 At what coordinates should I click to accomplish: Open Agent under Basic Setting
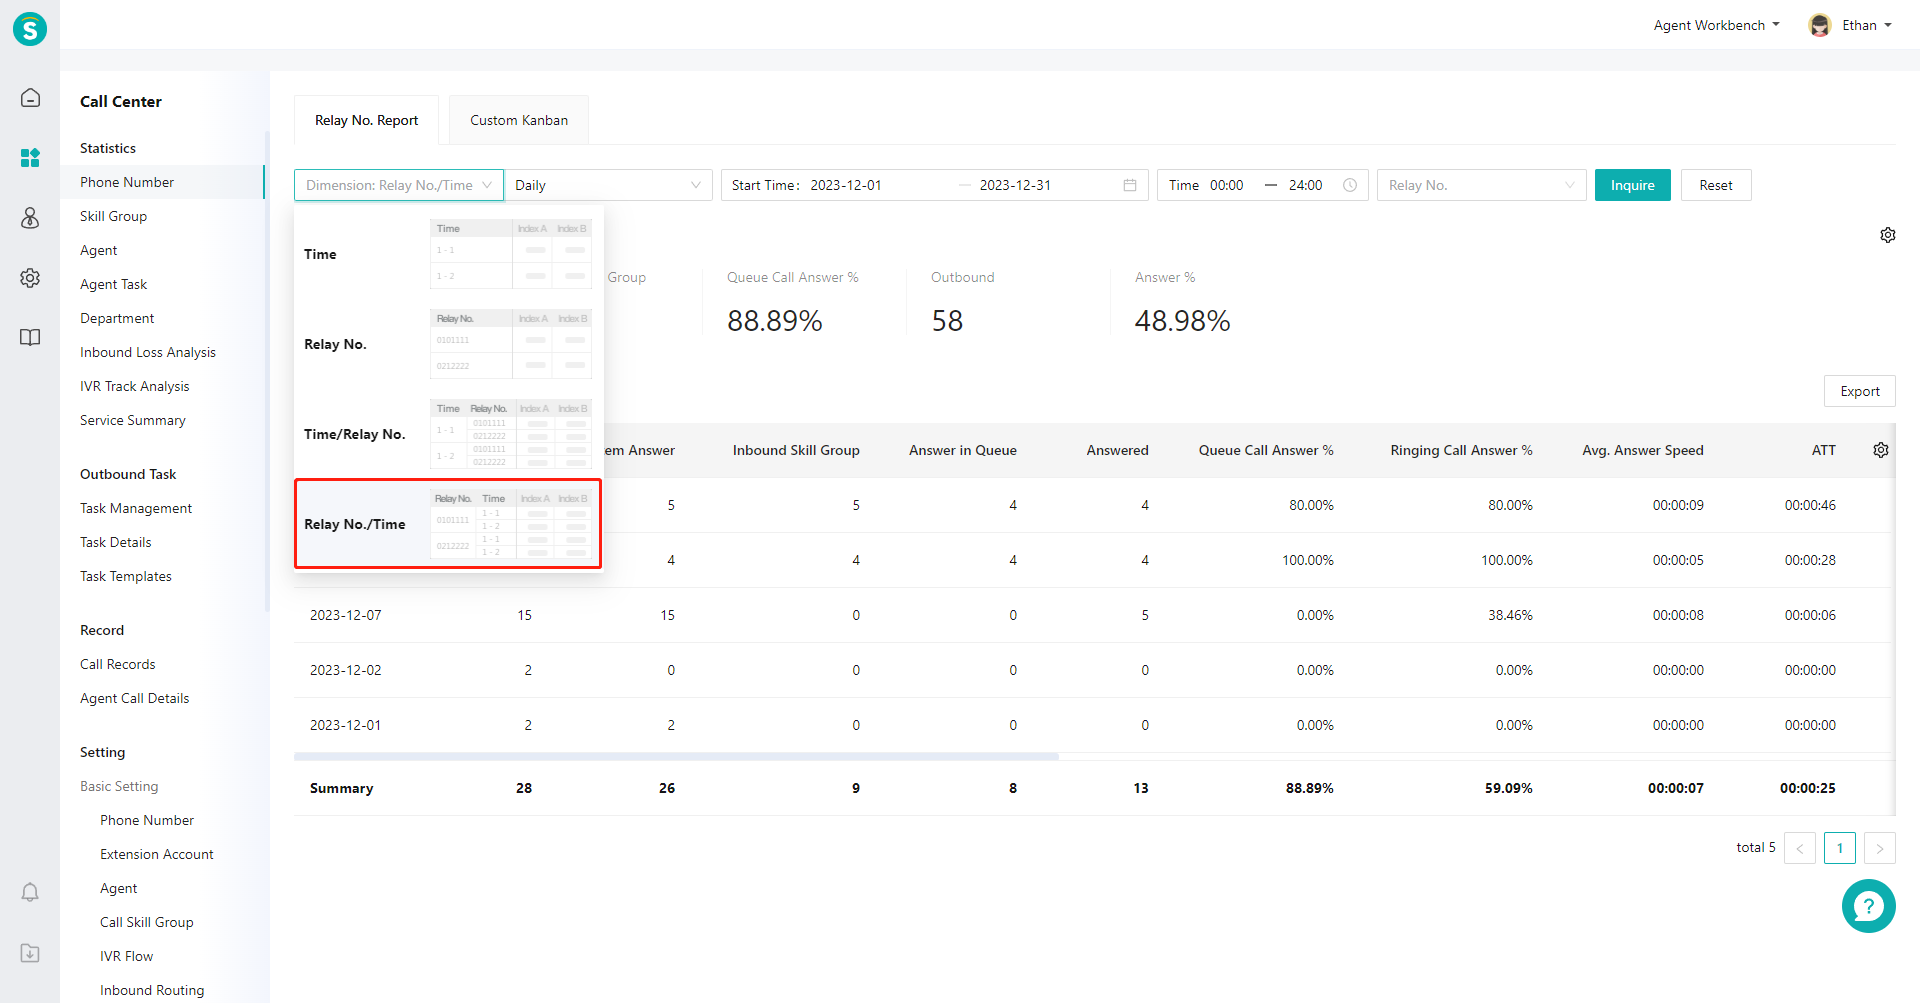pyautogui.click(x=119, y=888)
